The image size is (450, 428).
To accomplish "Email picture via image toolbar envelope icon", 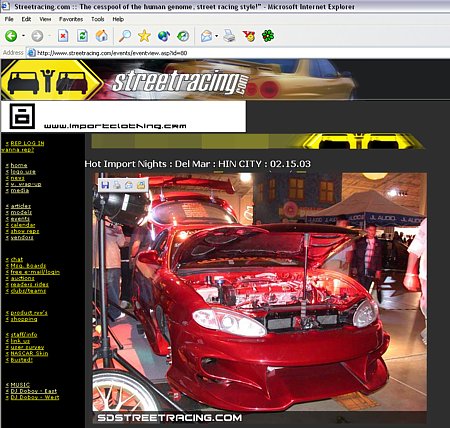I will pyautogui.click(x=129, y=185).
